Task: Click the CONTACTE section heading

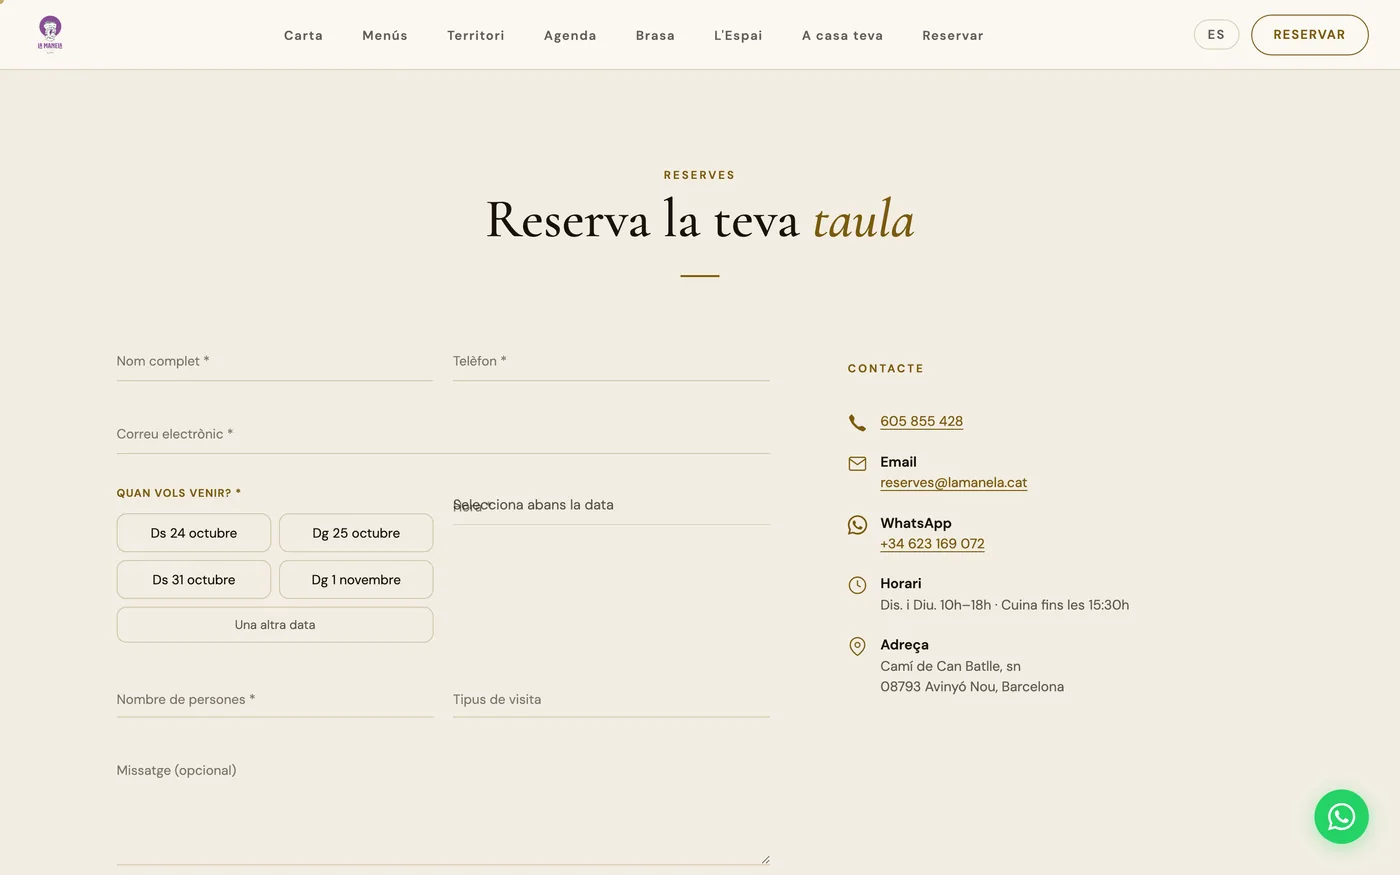Action: (x=886, y=368)
